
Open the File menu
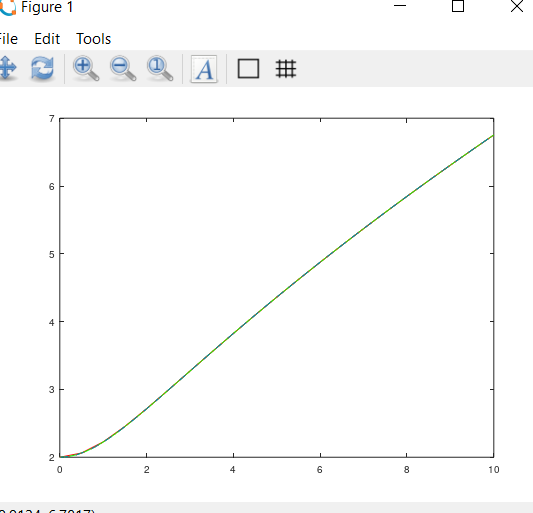pyautogui.click(x=8, y=39)
